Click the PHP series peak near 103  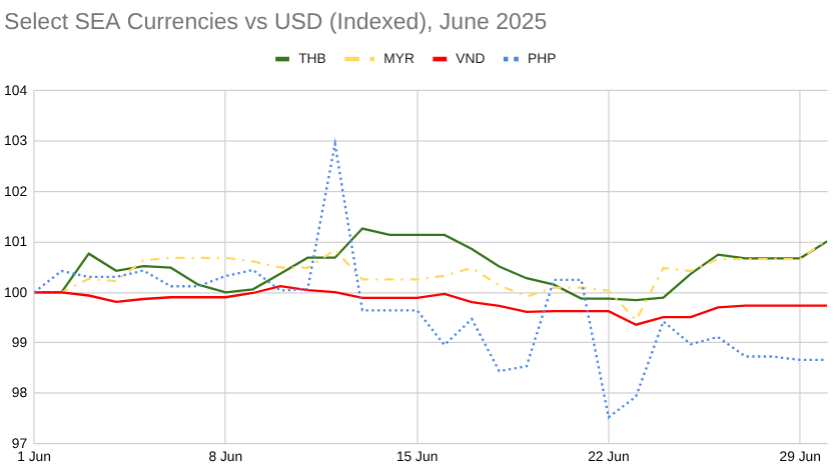(x=334, y=141)
